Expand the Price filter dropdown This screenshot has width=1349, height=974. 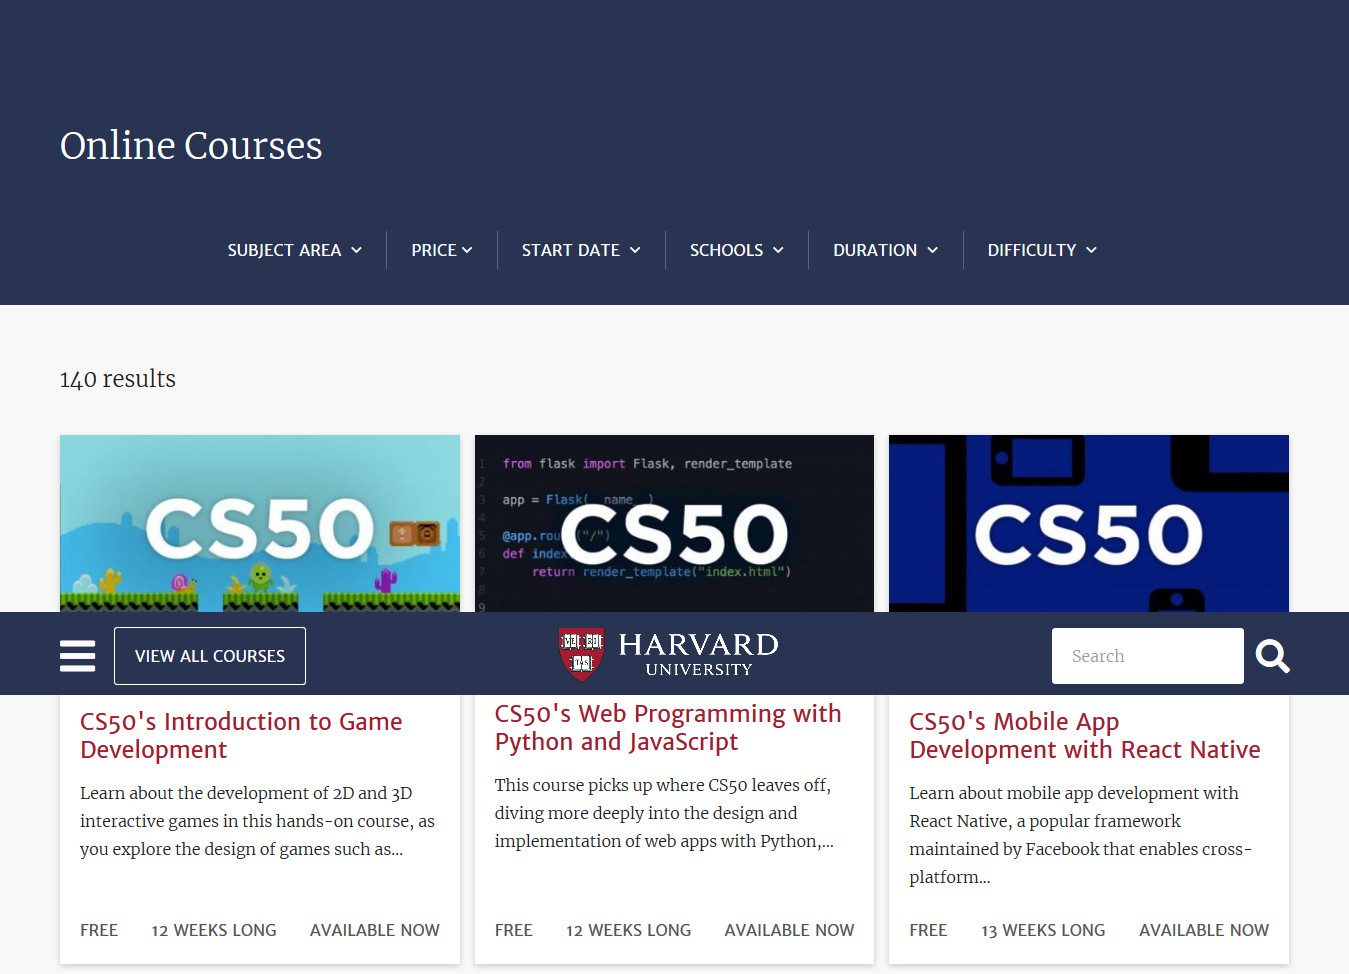pos(441,250)
